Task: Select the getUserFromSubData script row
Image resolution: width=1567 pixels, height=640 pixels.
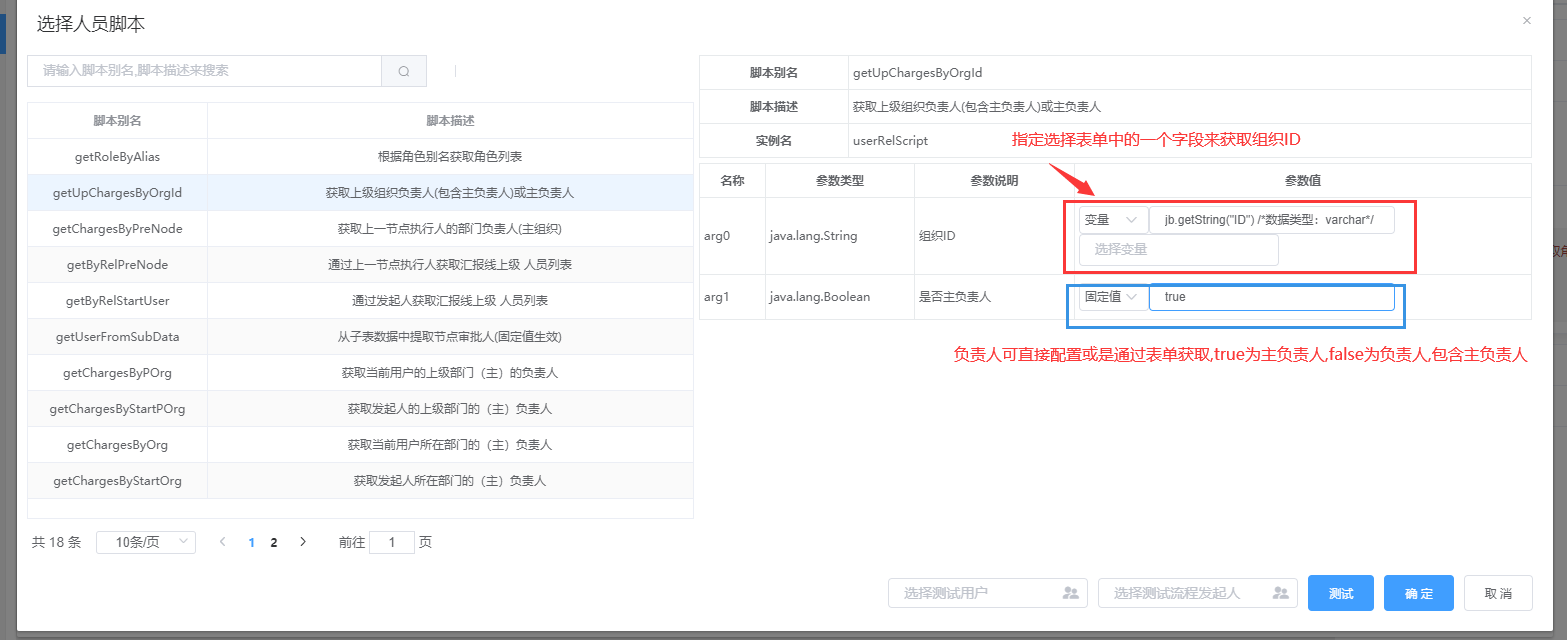Action: click(360, 337)
